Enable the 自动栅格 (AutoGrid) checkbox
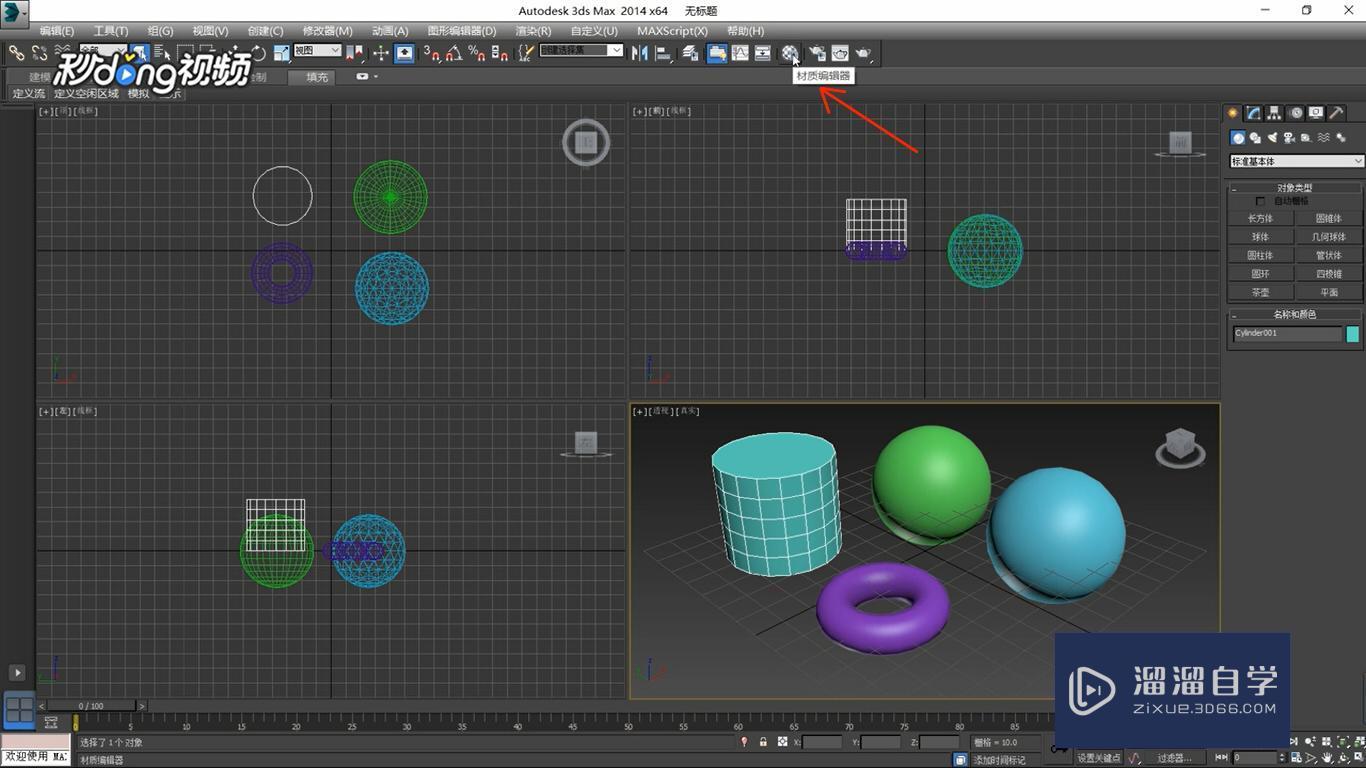This screenshot has width=1366, height=768. 1262,200
